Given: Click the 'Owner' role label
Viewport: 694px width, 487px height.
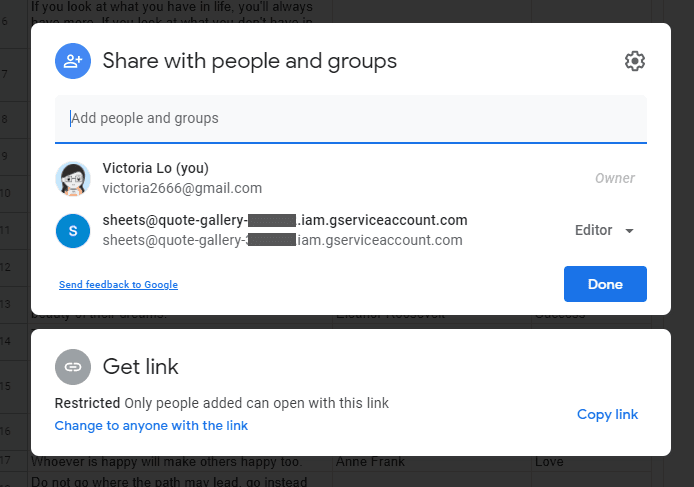Looking at the screenshot, I should (x=614, y=178).
